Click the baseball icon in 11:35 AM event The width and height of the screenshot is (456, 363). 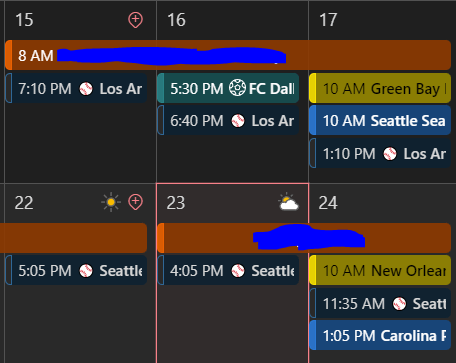click(399, 304)
